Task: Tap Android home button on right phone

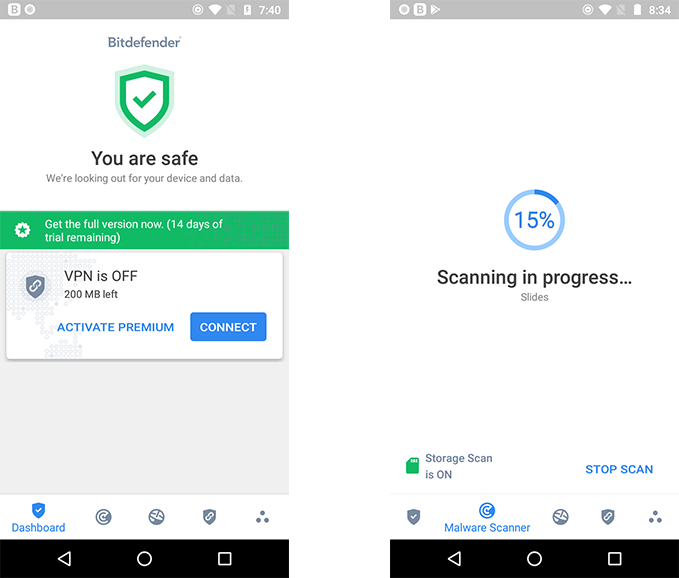Action: pyautogui.click(x=534, y=559)
